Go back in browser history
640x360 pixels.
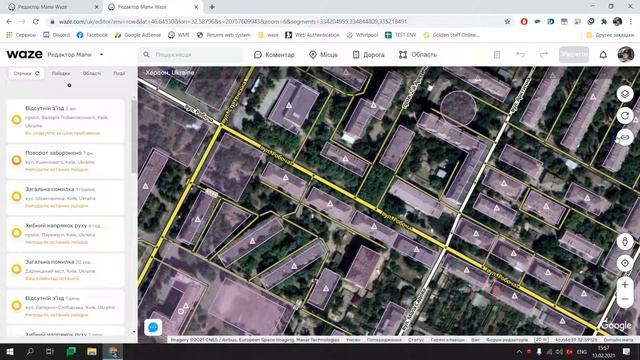9,22
